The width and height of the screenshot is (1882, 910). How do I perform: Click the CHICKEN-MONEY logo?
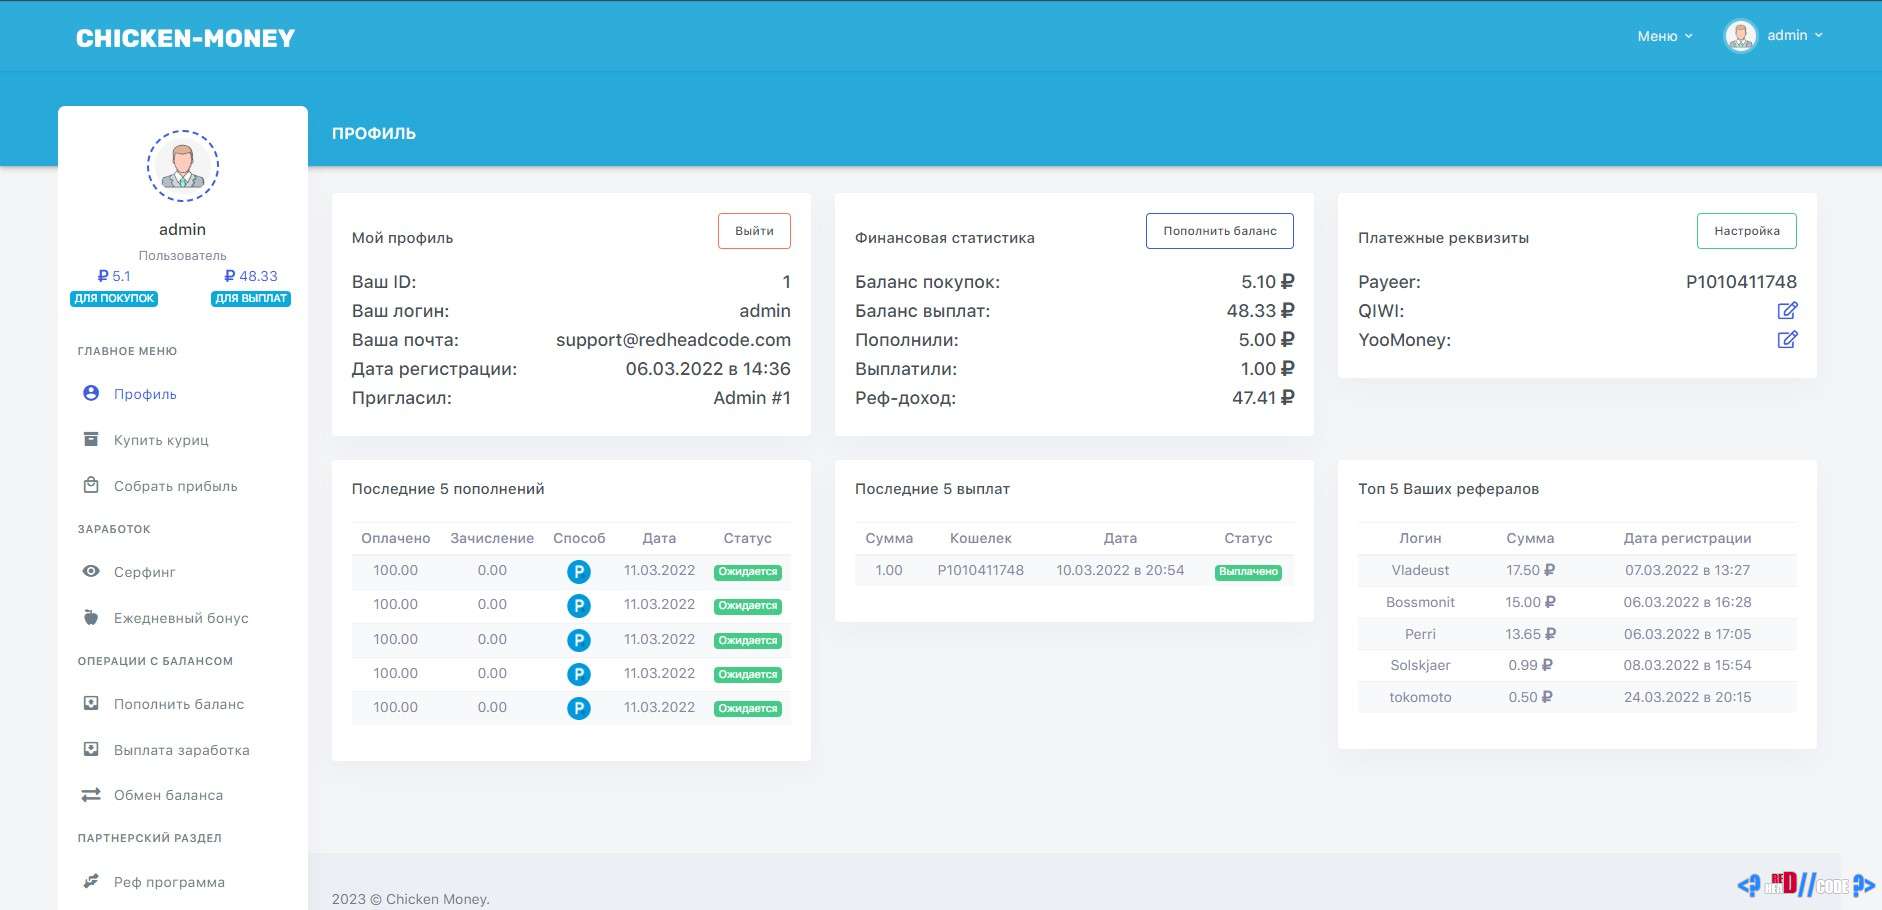[x=186, y=38]
